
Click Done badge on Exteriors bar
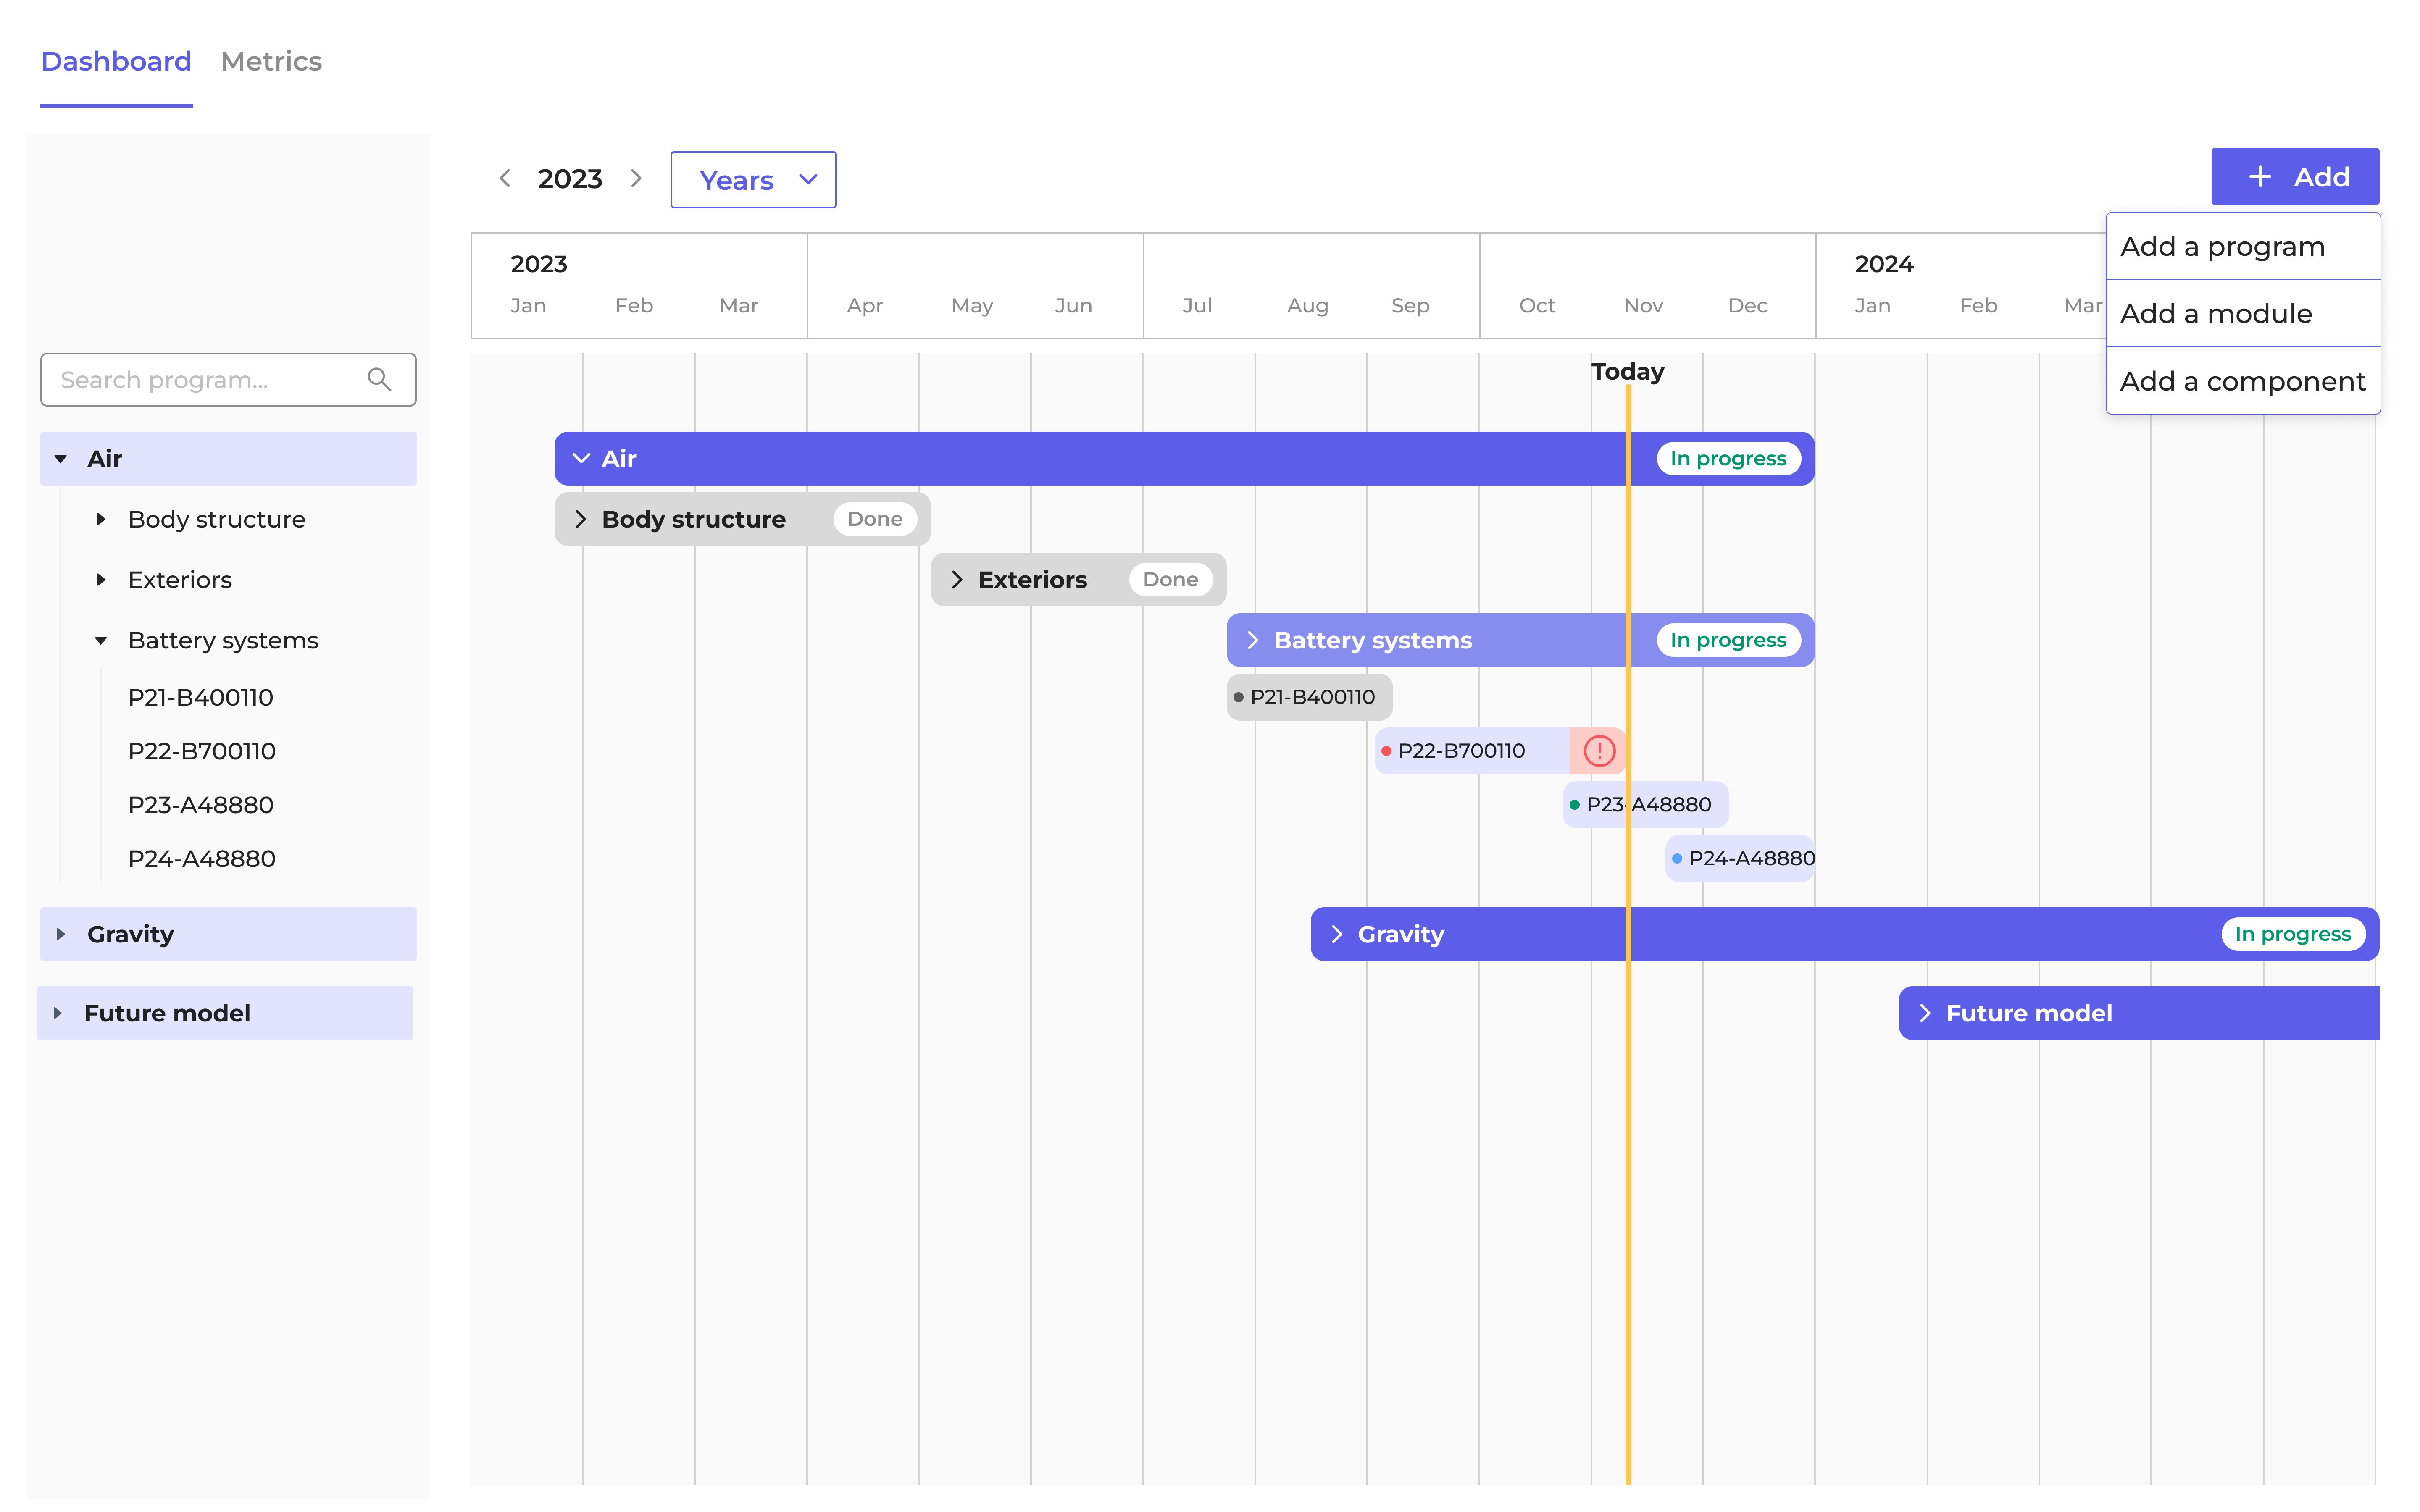tap(1170, 580)
